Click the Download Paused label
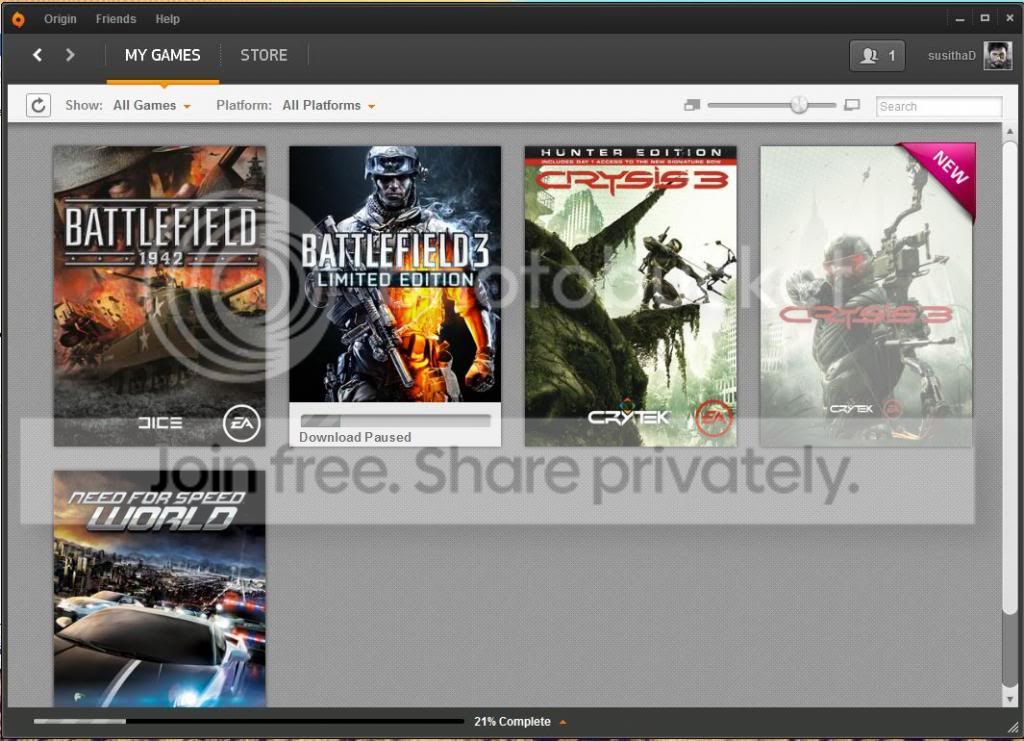The image size is (1024, 741). 355,437
